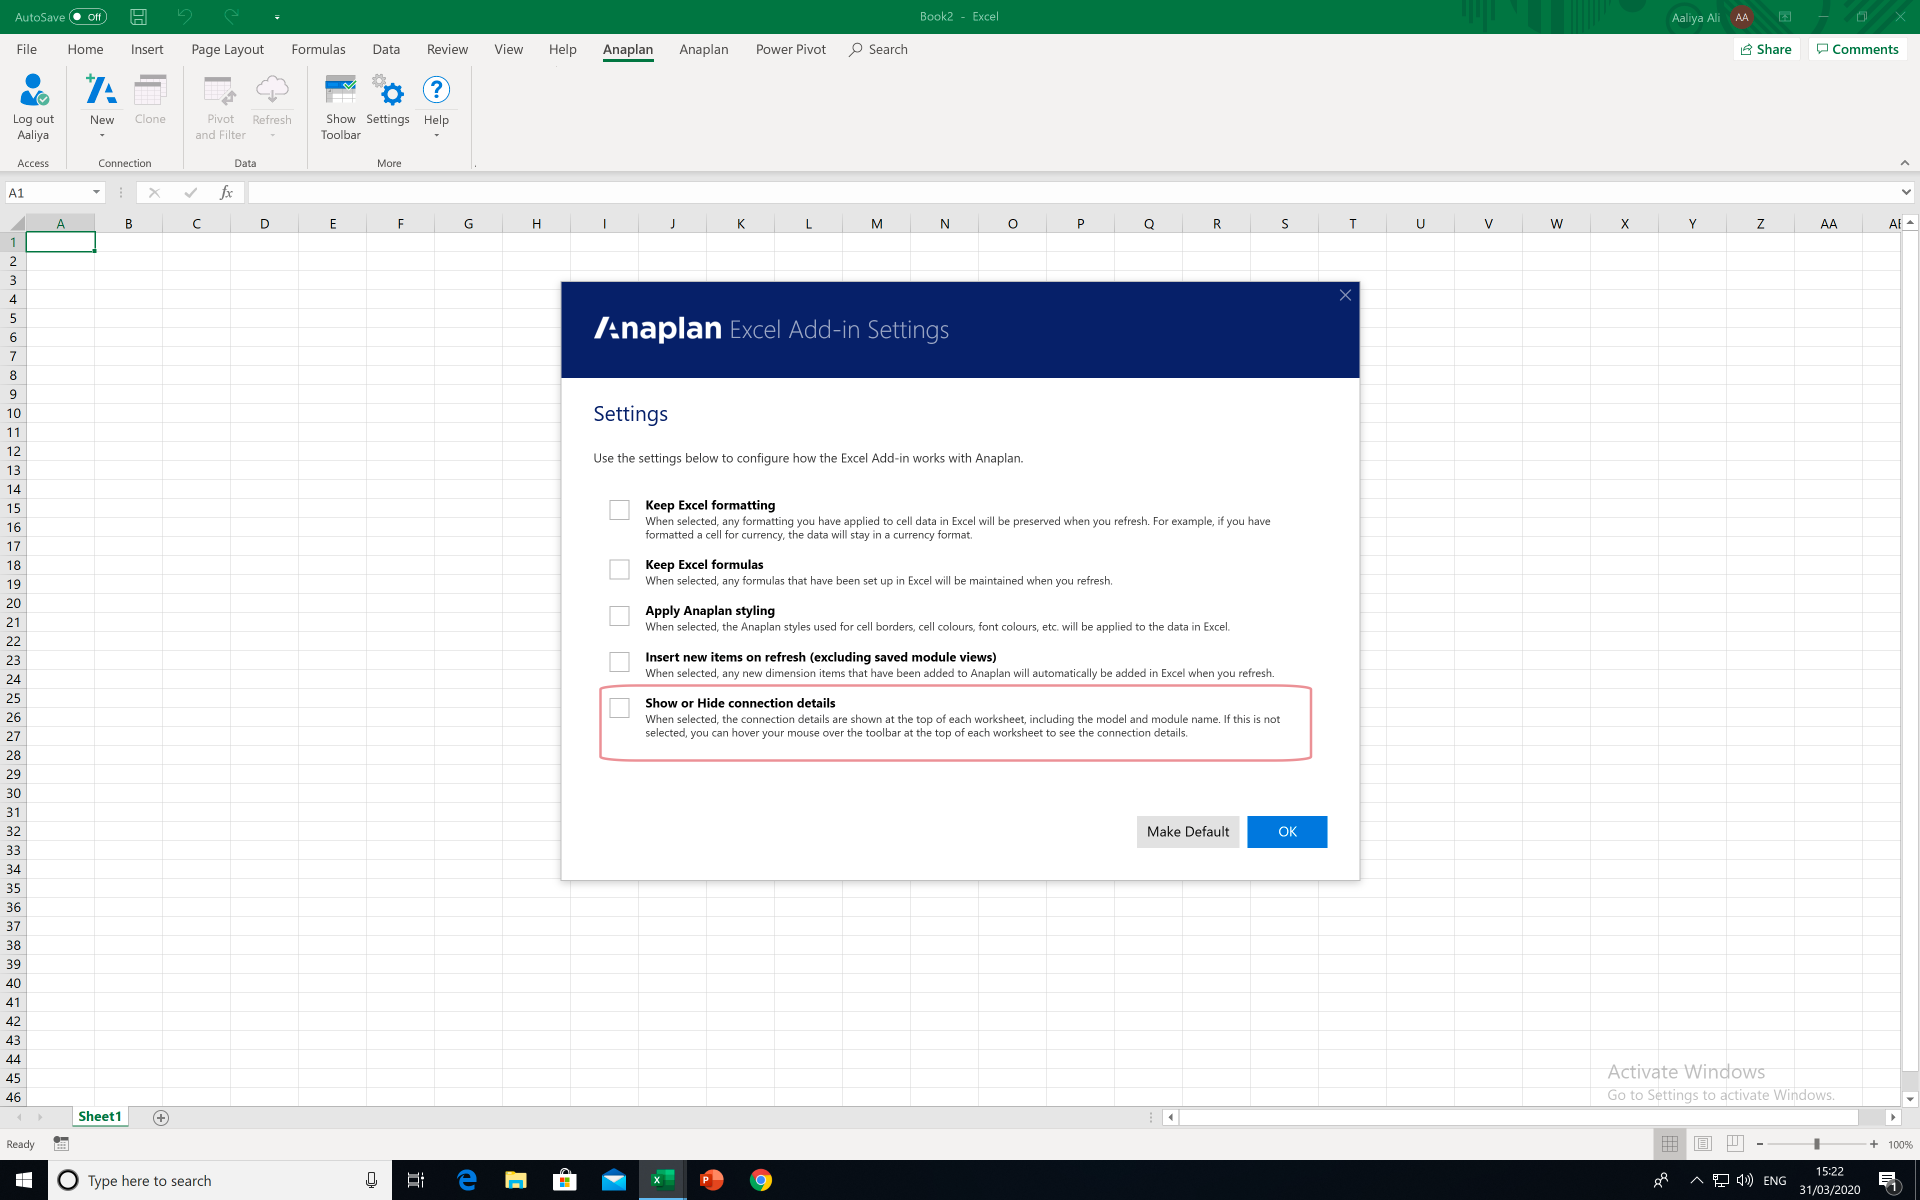Open the Page Layout ribbon tab
The width and height of the screenshot is (1920, 1200).
(x=227, y=49)
